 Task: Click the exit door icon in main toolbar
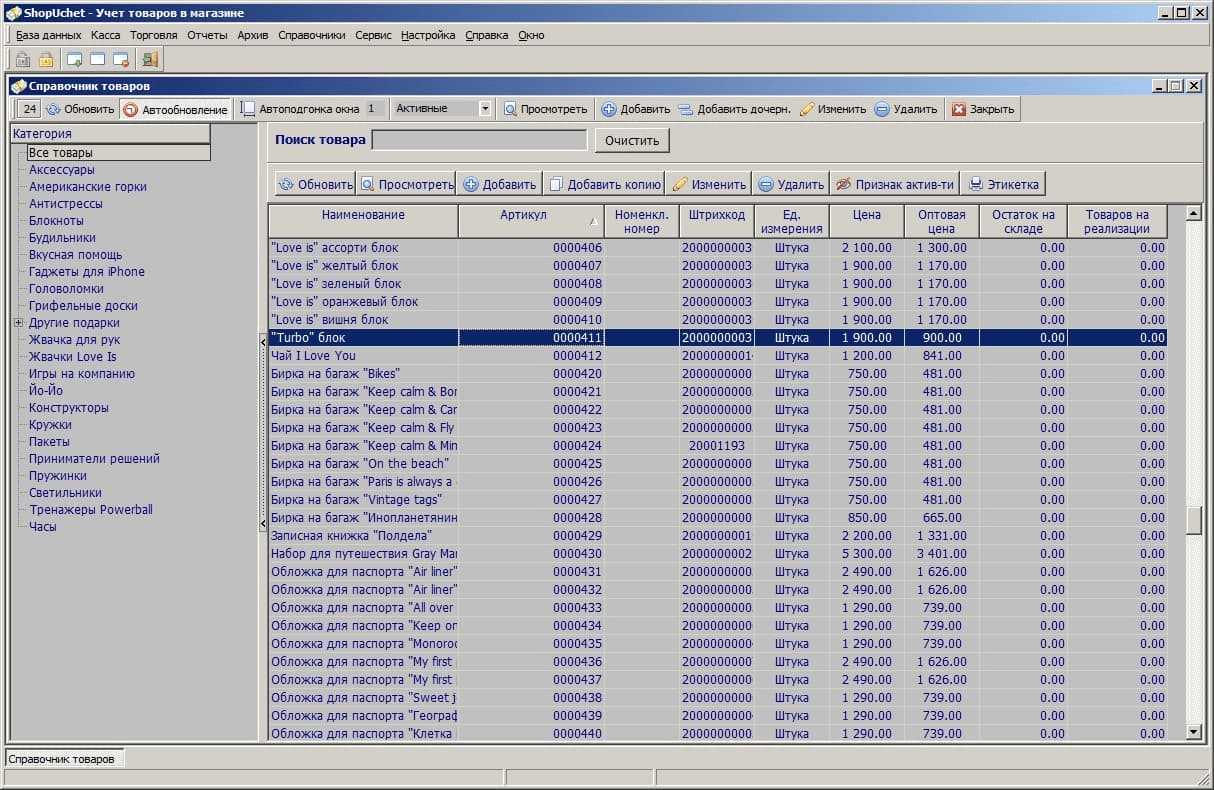click(x=150, y=60)
